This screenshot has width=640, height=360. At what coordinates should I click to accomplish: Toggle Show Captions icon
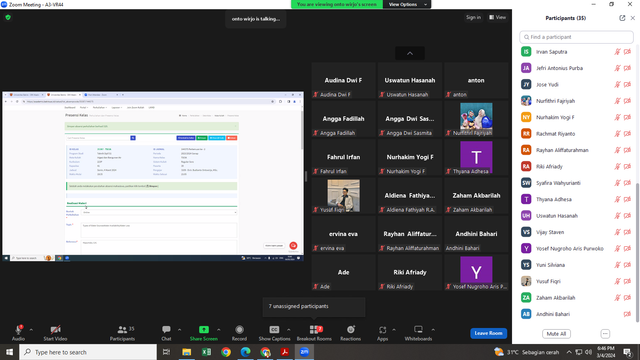(274, 330)
